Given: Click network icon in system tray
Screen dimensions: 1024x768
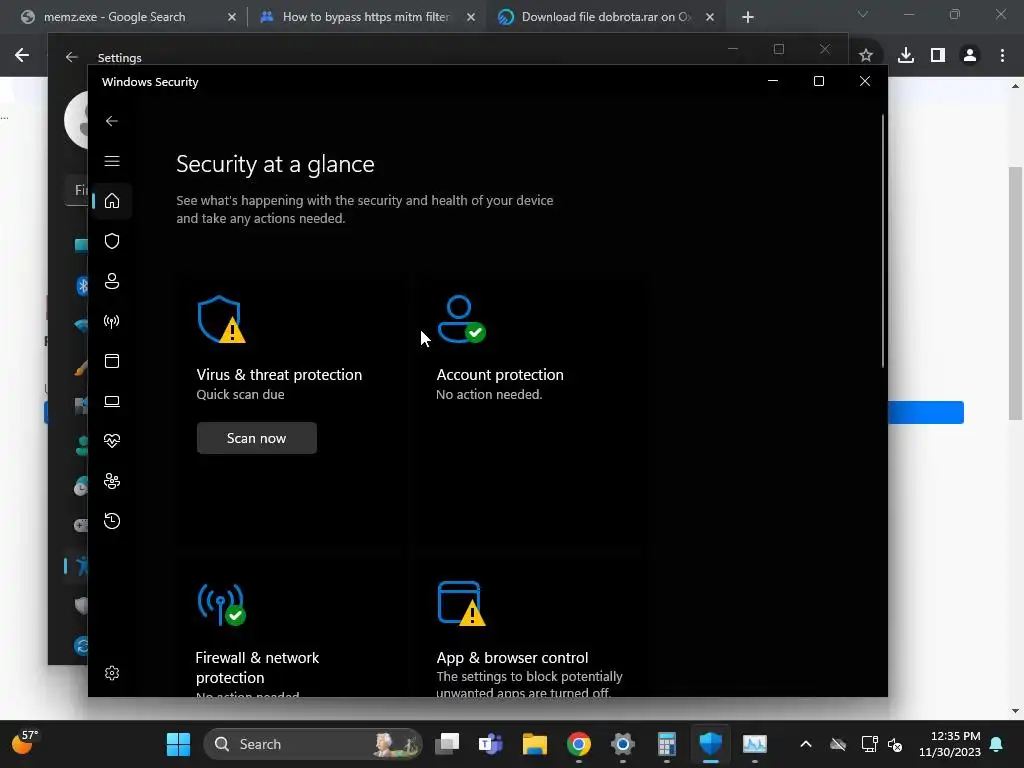Looking at the screenshot, I should tap(869, 744).
